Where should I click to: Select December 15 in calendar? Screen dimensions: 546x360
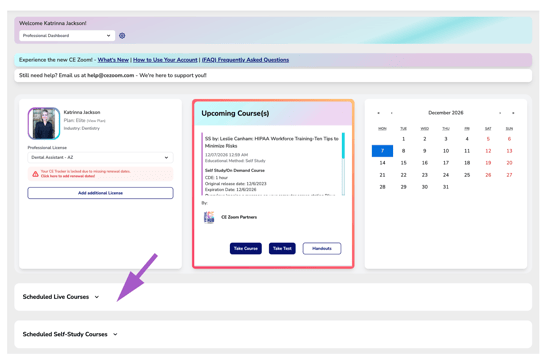click(404, 163)
